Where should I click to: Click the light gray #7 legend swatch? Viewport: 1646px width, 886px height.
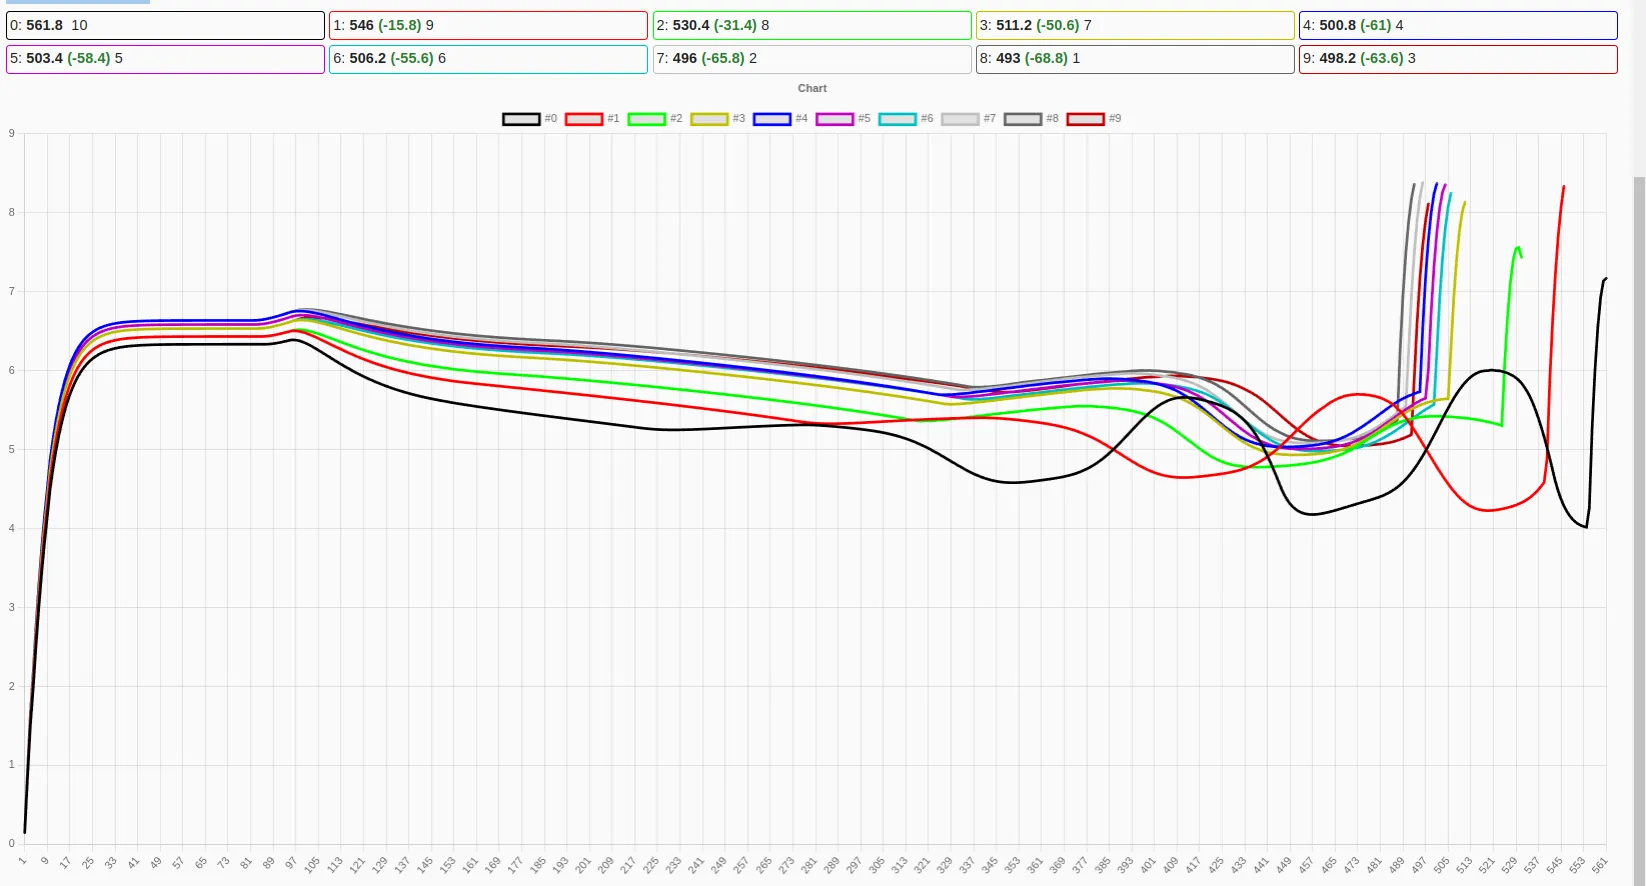(960, 119)
